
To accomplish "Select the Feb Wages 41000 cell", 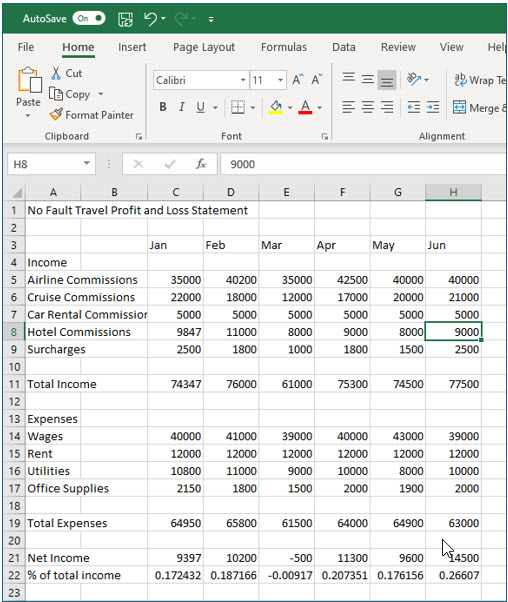I will 231,436.
